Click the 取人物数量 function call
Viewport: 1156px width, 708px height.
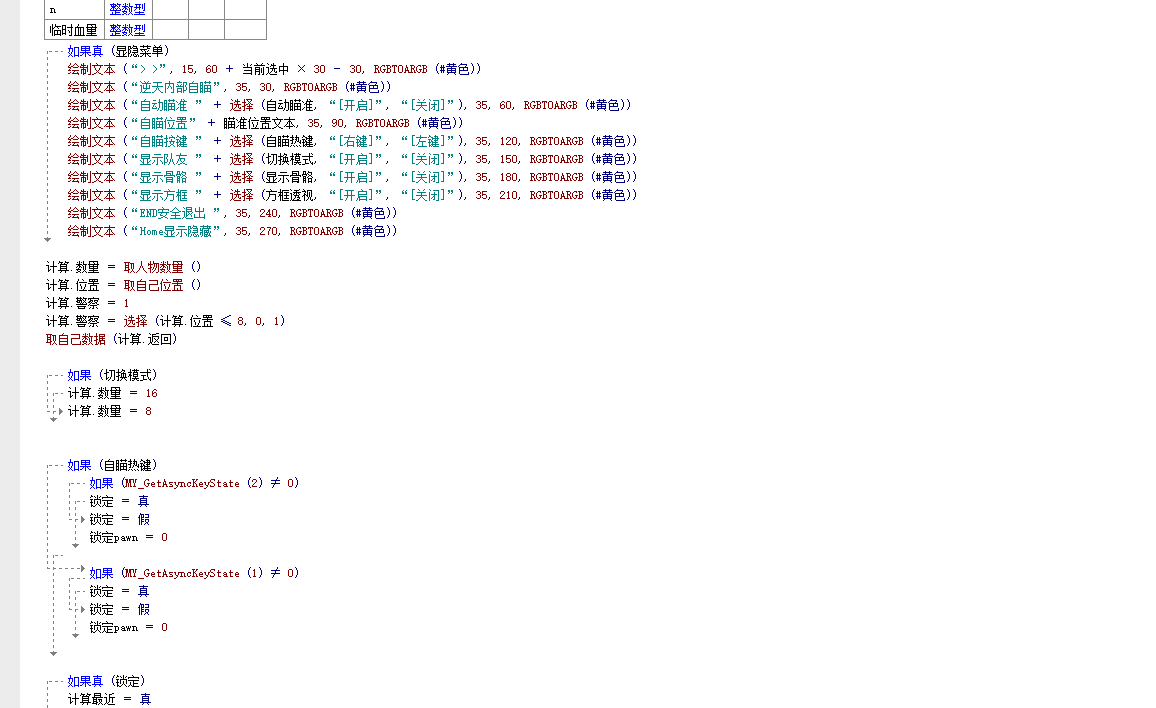[154, 267]
